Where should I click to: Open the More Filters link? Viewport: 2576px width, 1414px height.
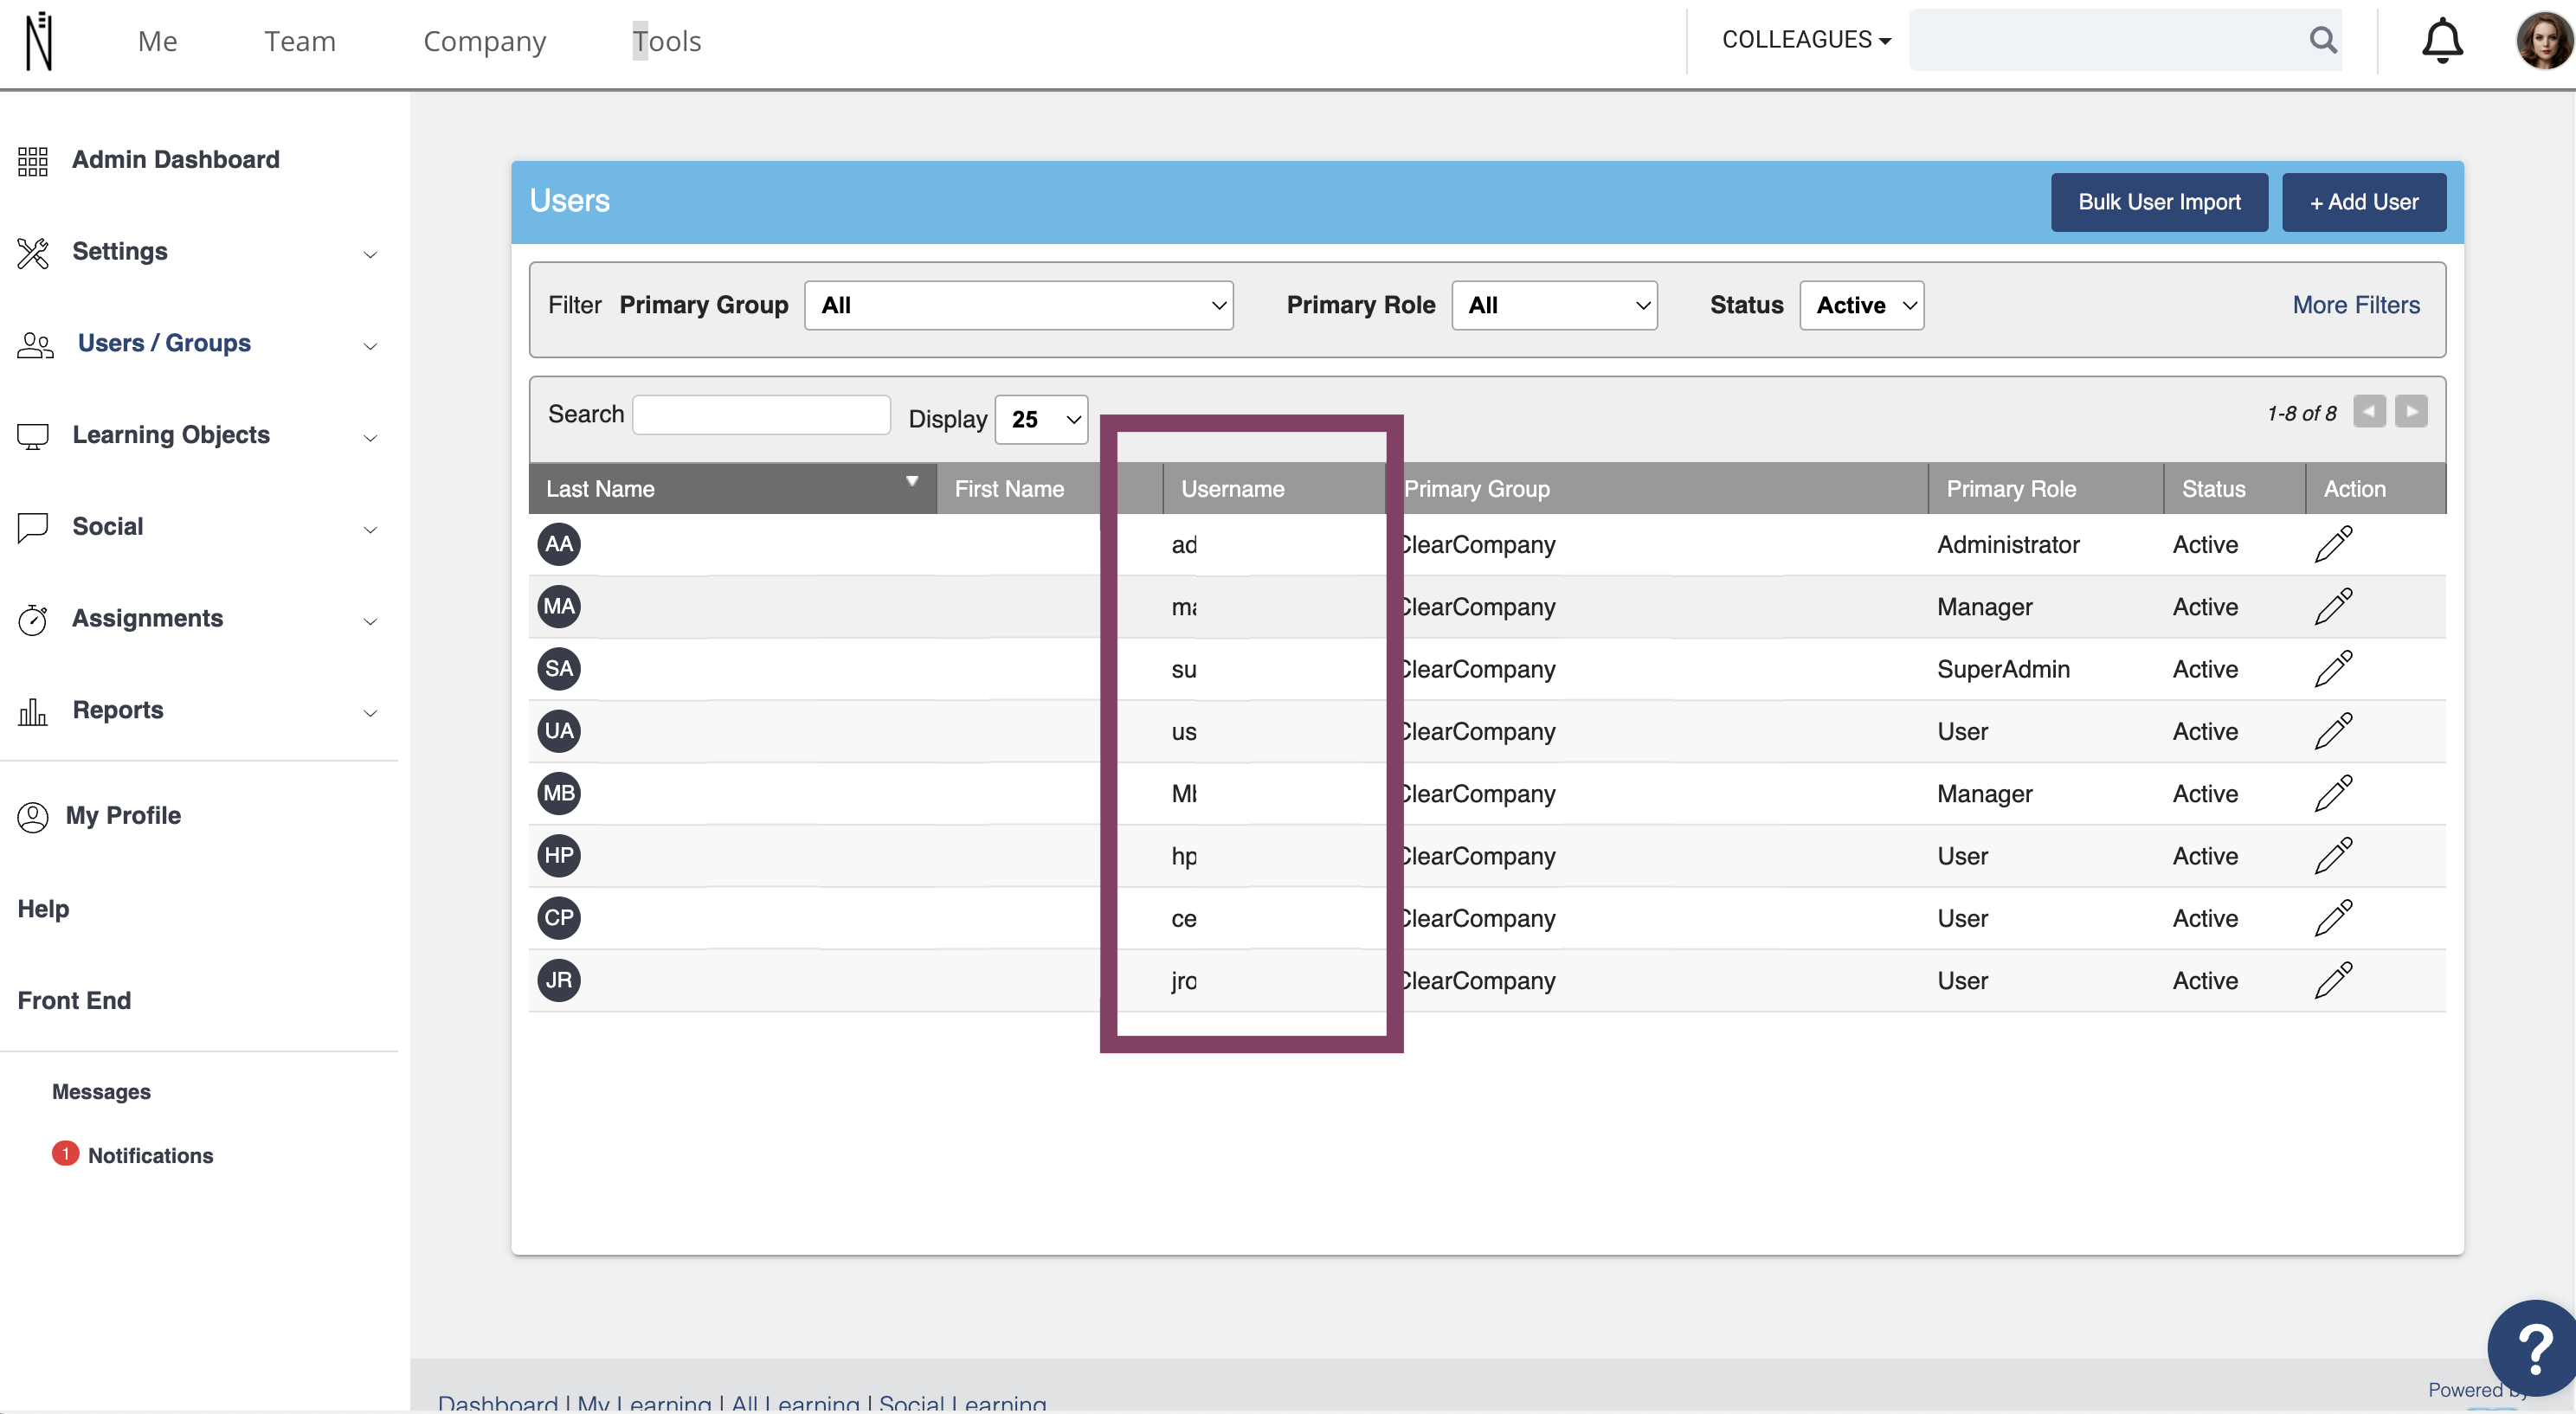click(x=2356, y=305)
